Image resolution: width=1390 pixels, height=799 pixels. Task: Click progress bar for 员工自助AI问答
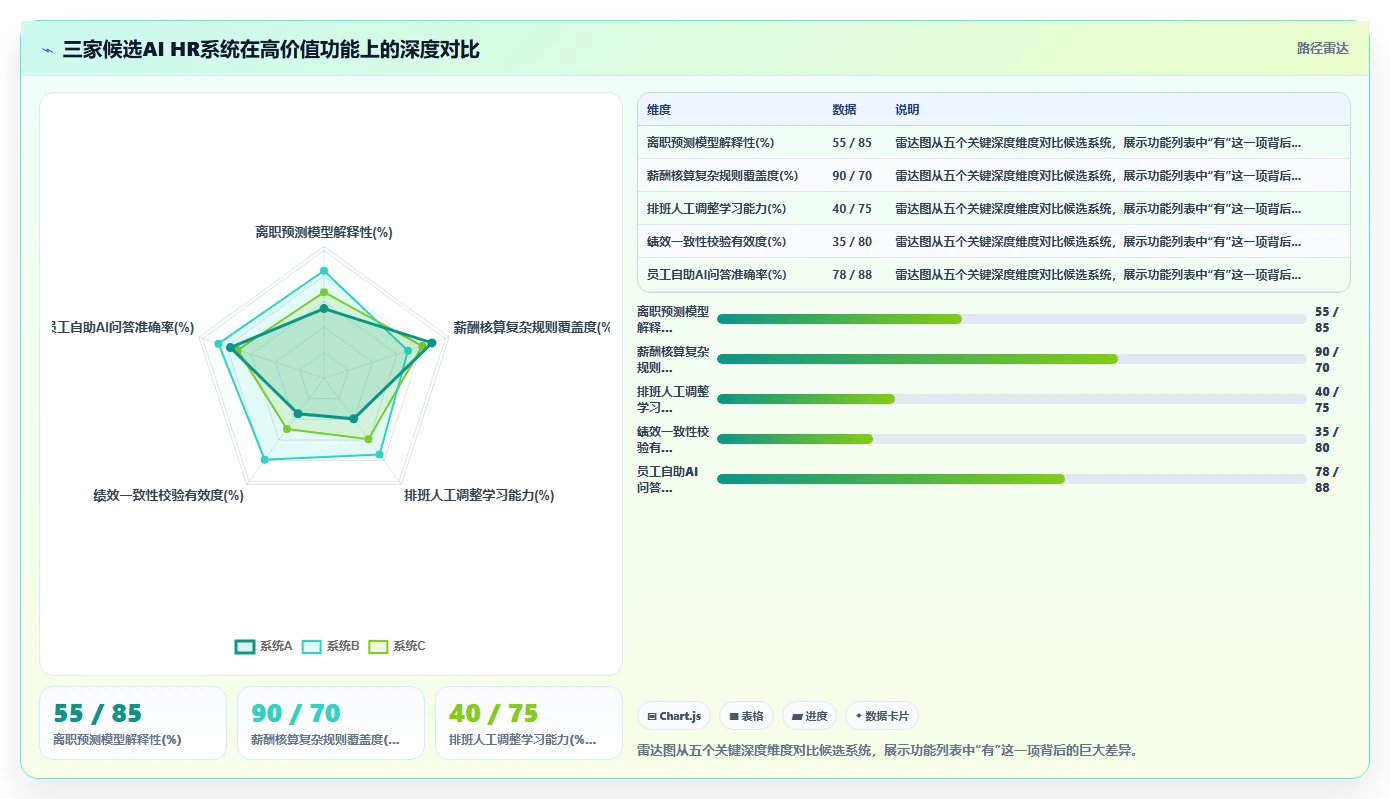[1012, 479]
